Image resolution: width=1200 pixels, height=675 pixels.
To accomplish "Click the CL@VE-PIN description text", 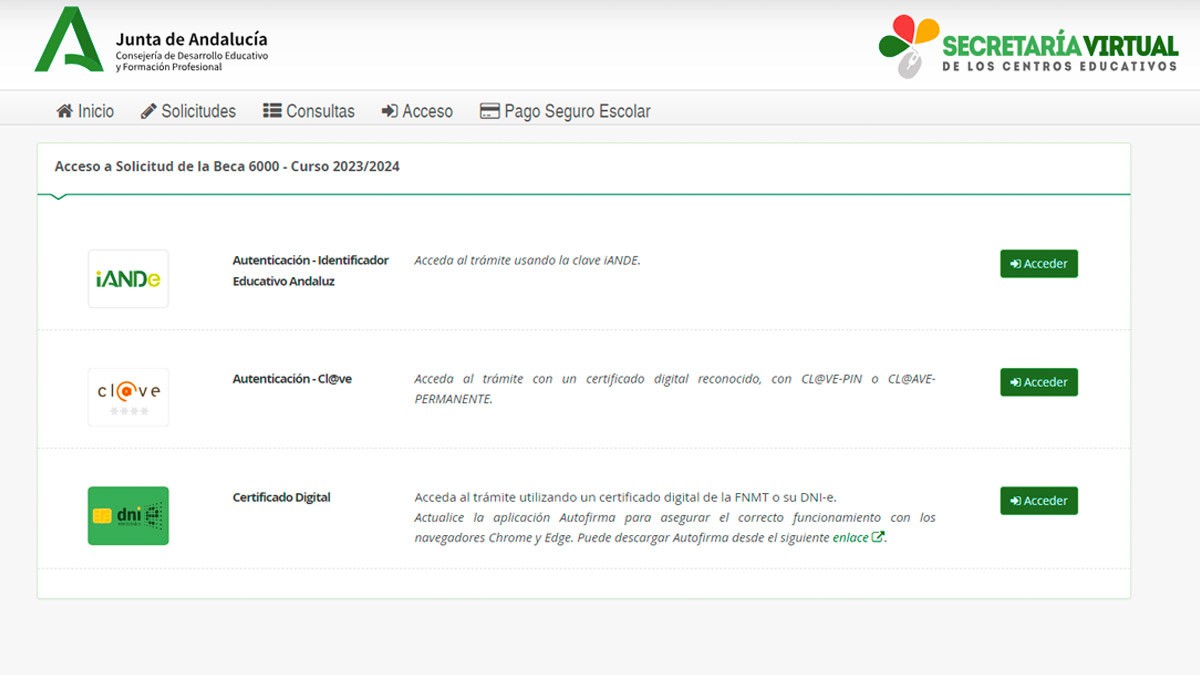I will (x=674, y=389).
